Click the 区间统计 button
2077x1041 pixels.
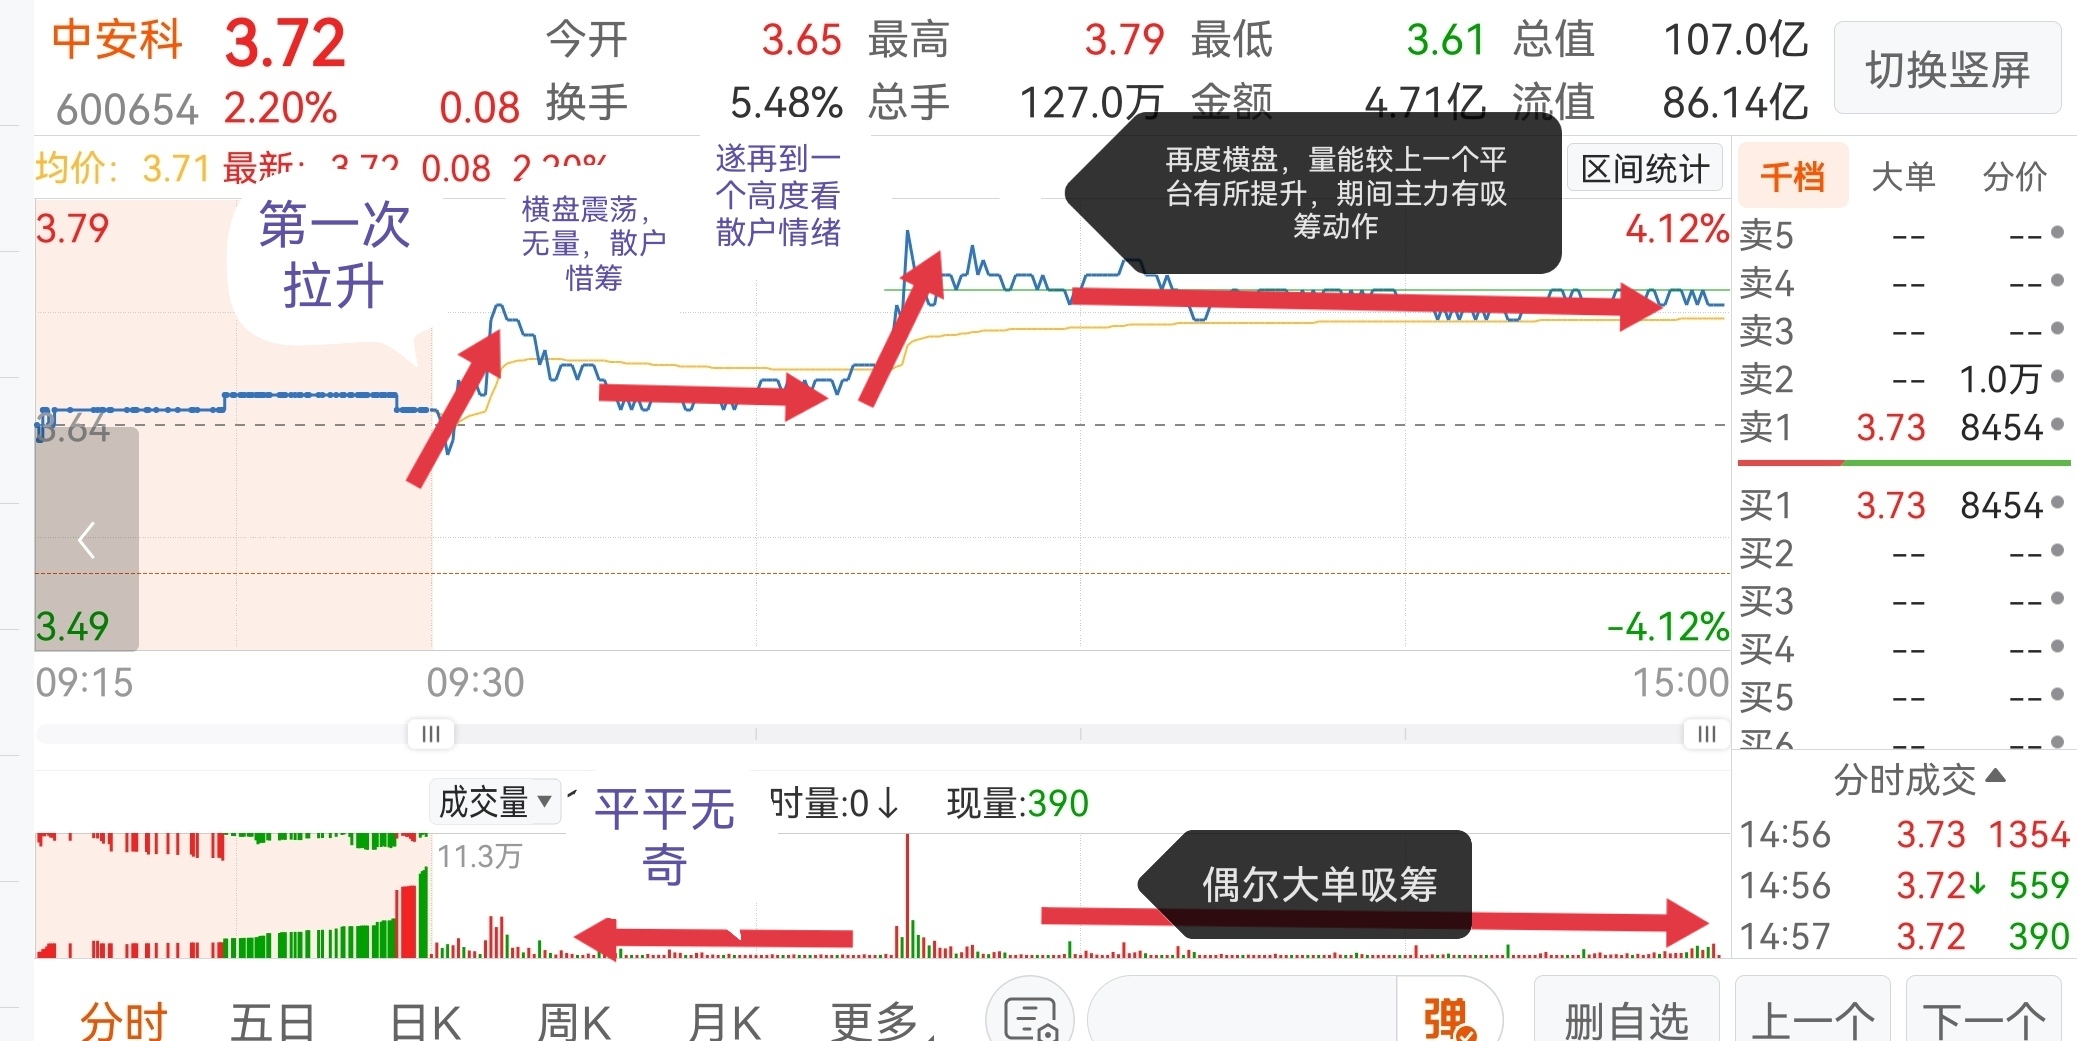[1645, 168]
